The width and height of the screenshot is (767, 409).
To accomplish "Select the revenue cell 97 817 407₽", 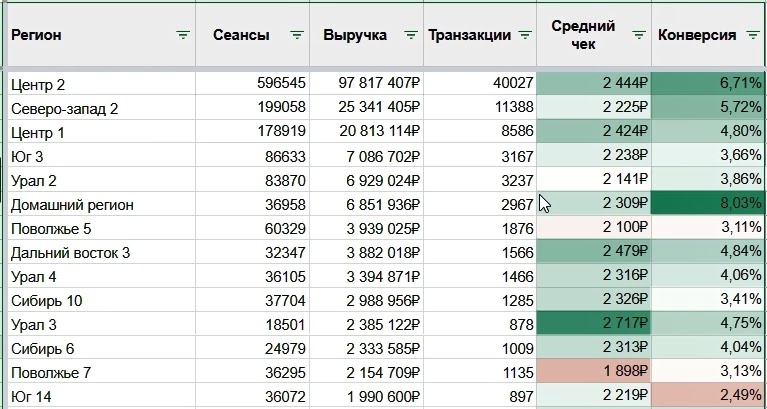I will (366, 84).
